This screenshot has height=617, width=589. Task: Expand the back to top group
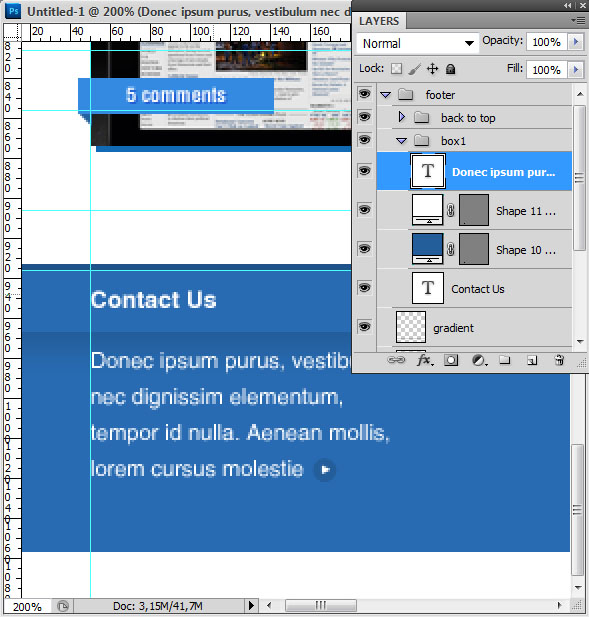pos(402,117)
